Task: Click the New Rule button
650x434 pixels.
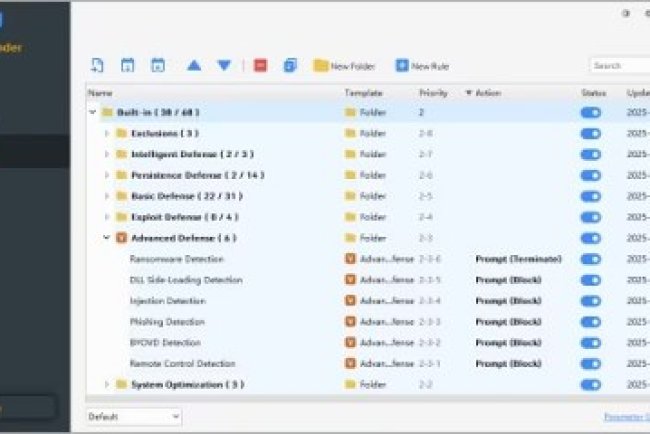Action: click(x=422, y=66)
